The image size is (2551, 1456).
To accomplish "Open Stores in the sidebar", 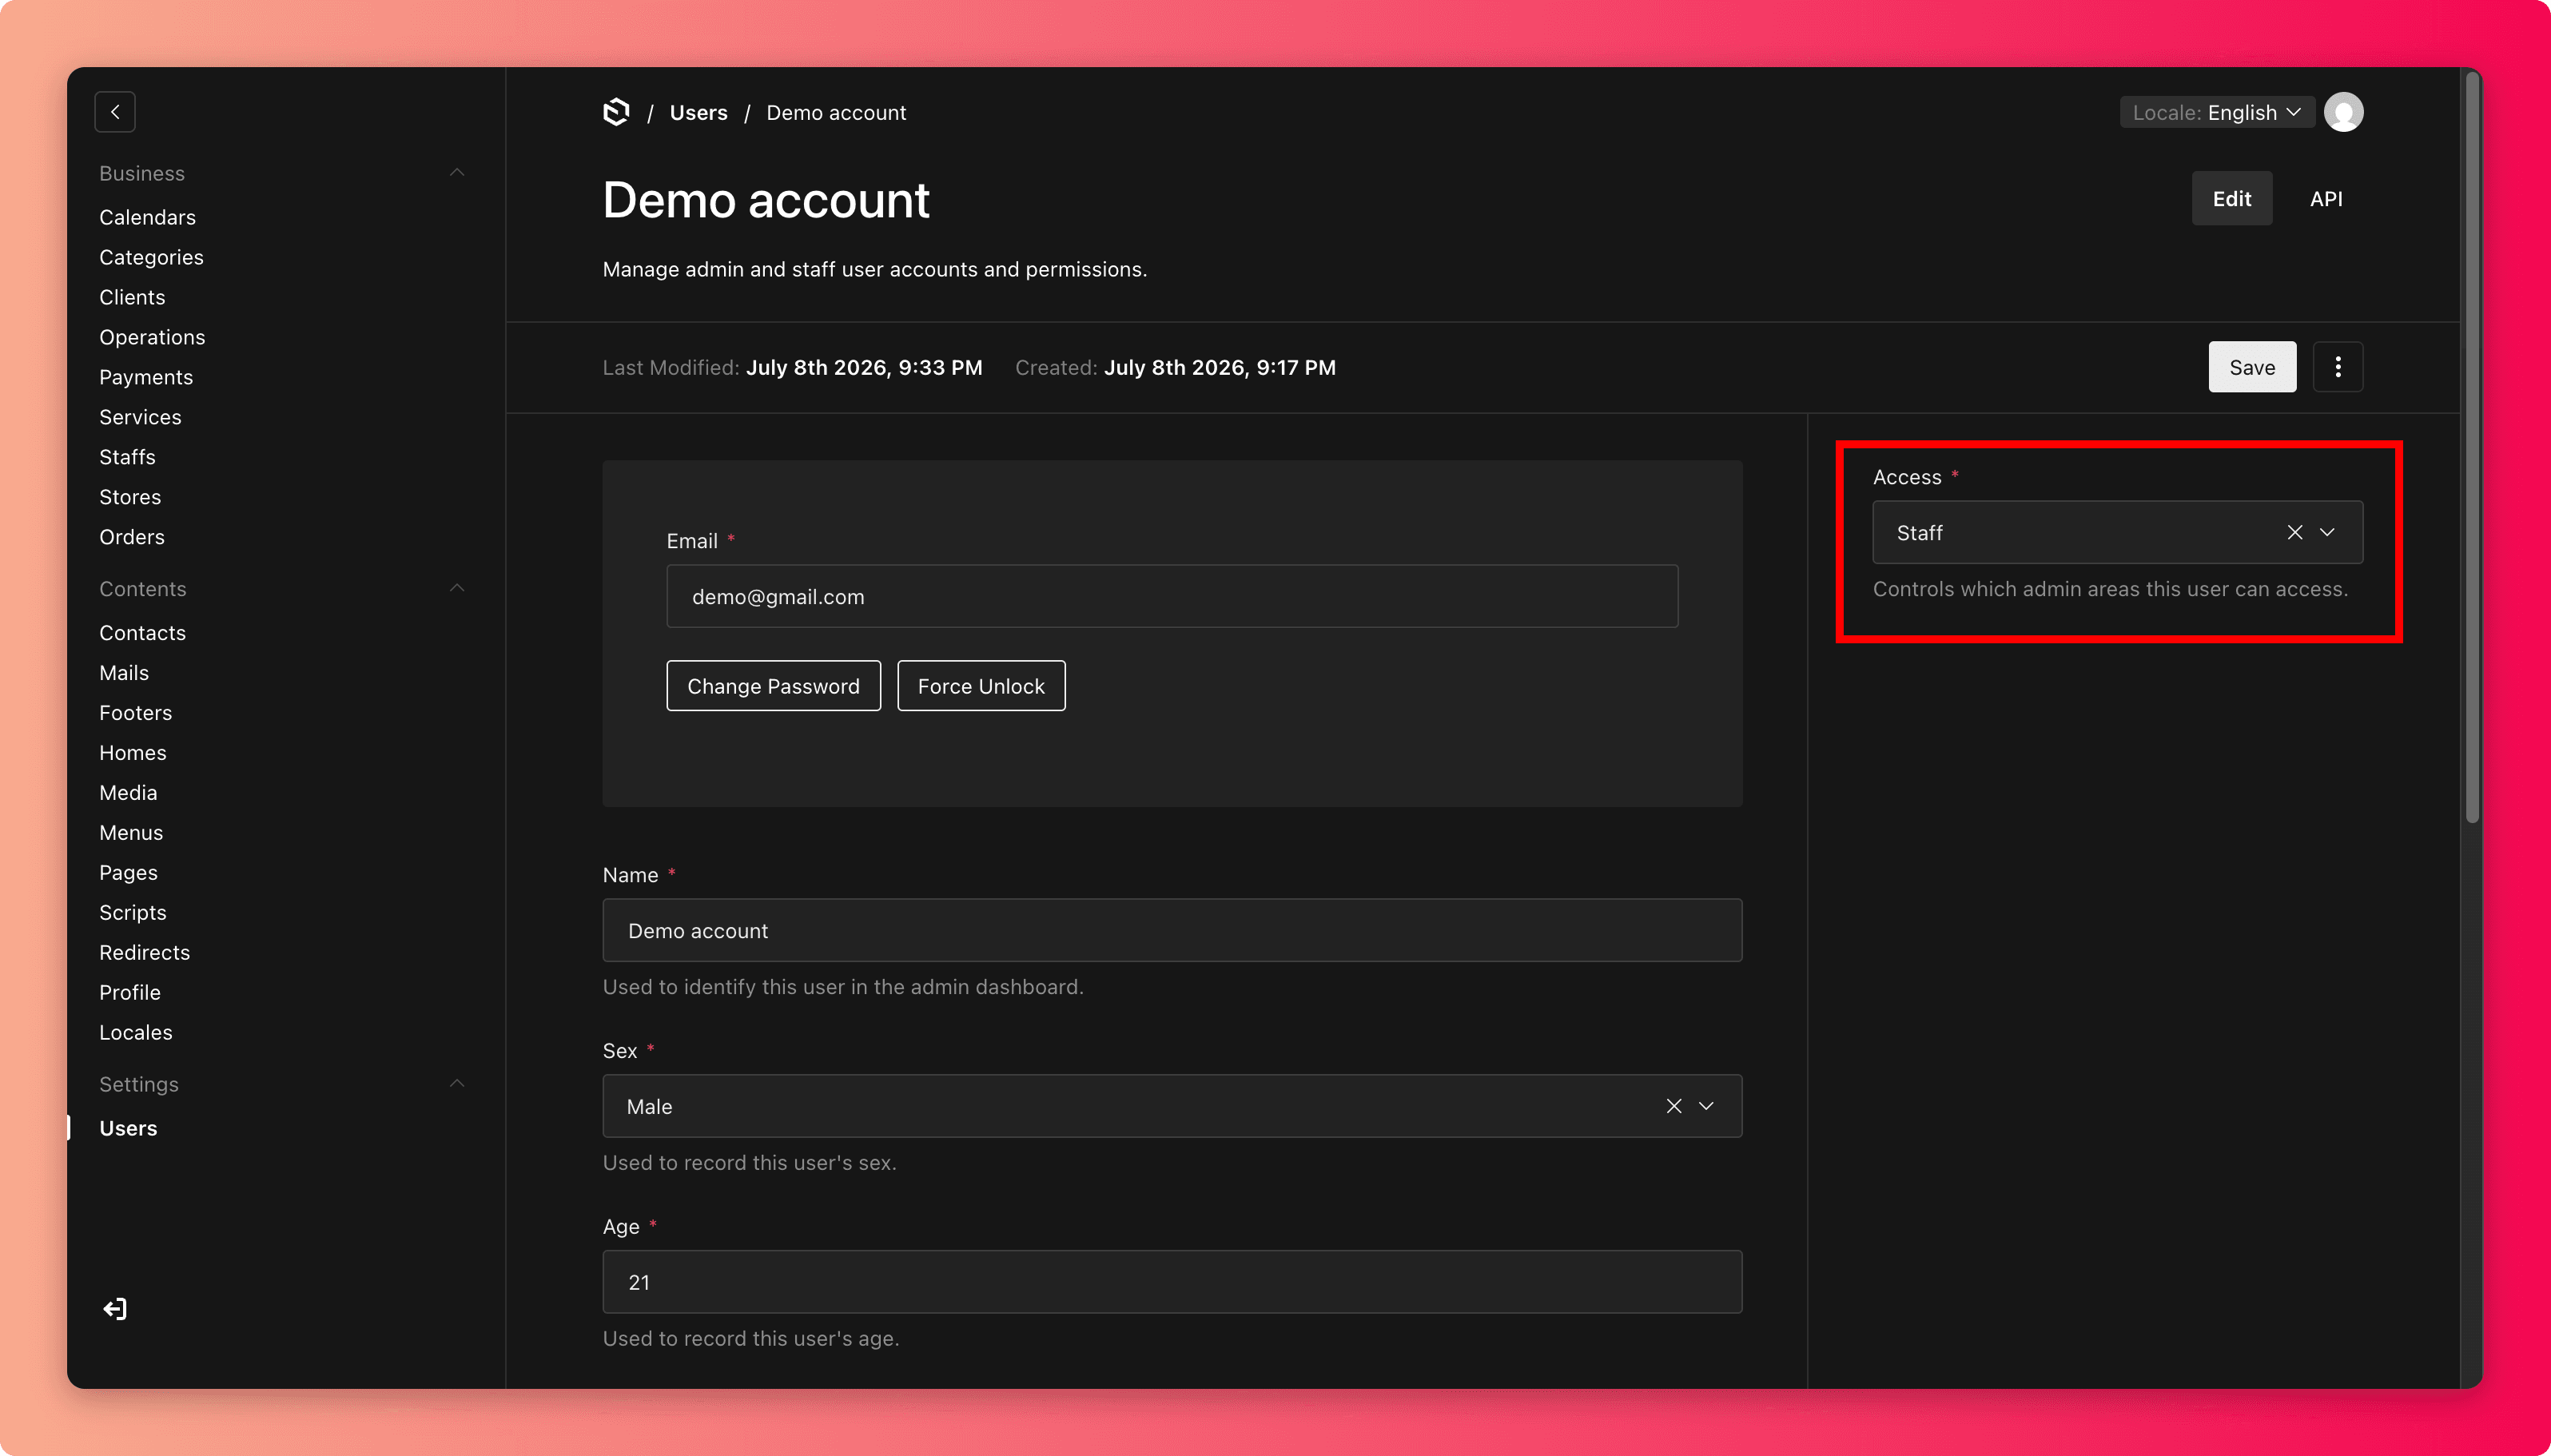I will 130,497.
